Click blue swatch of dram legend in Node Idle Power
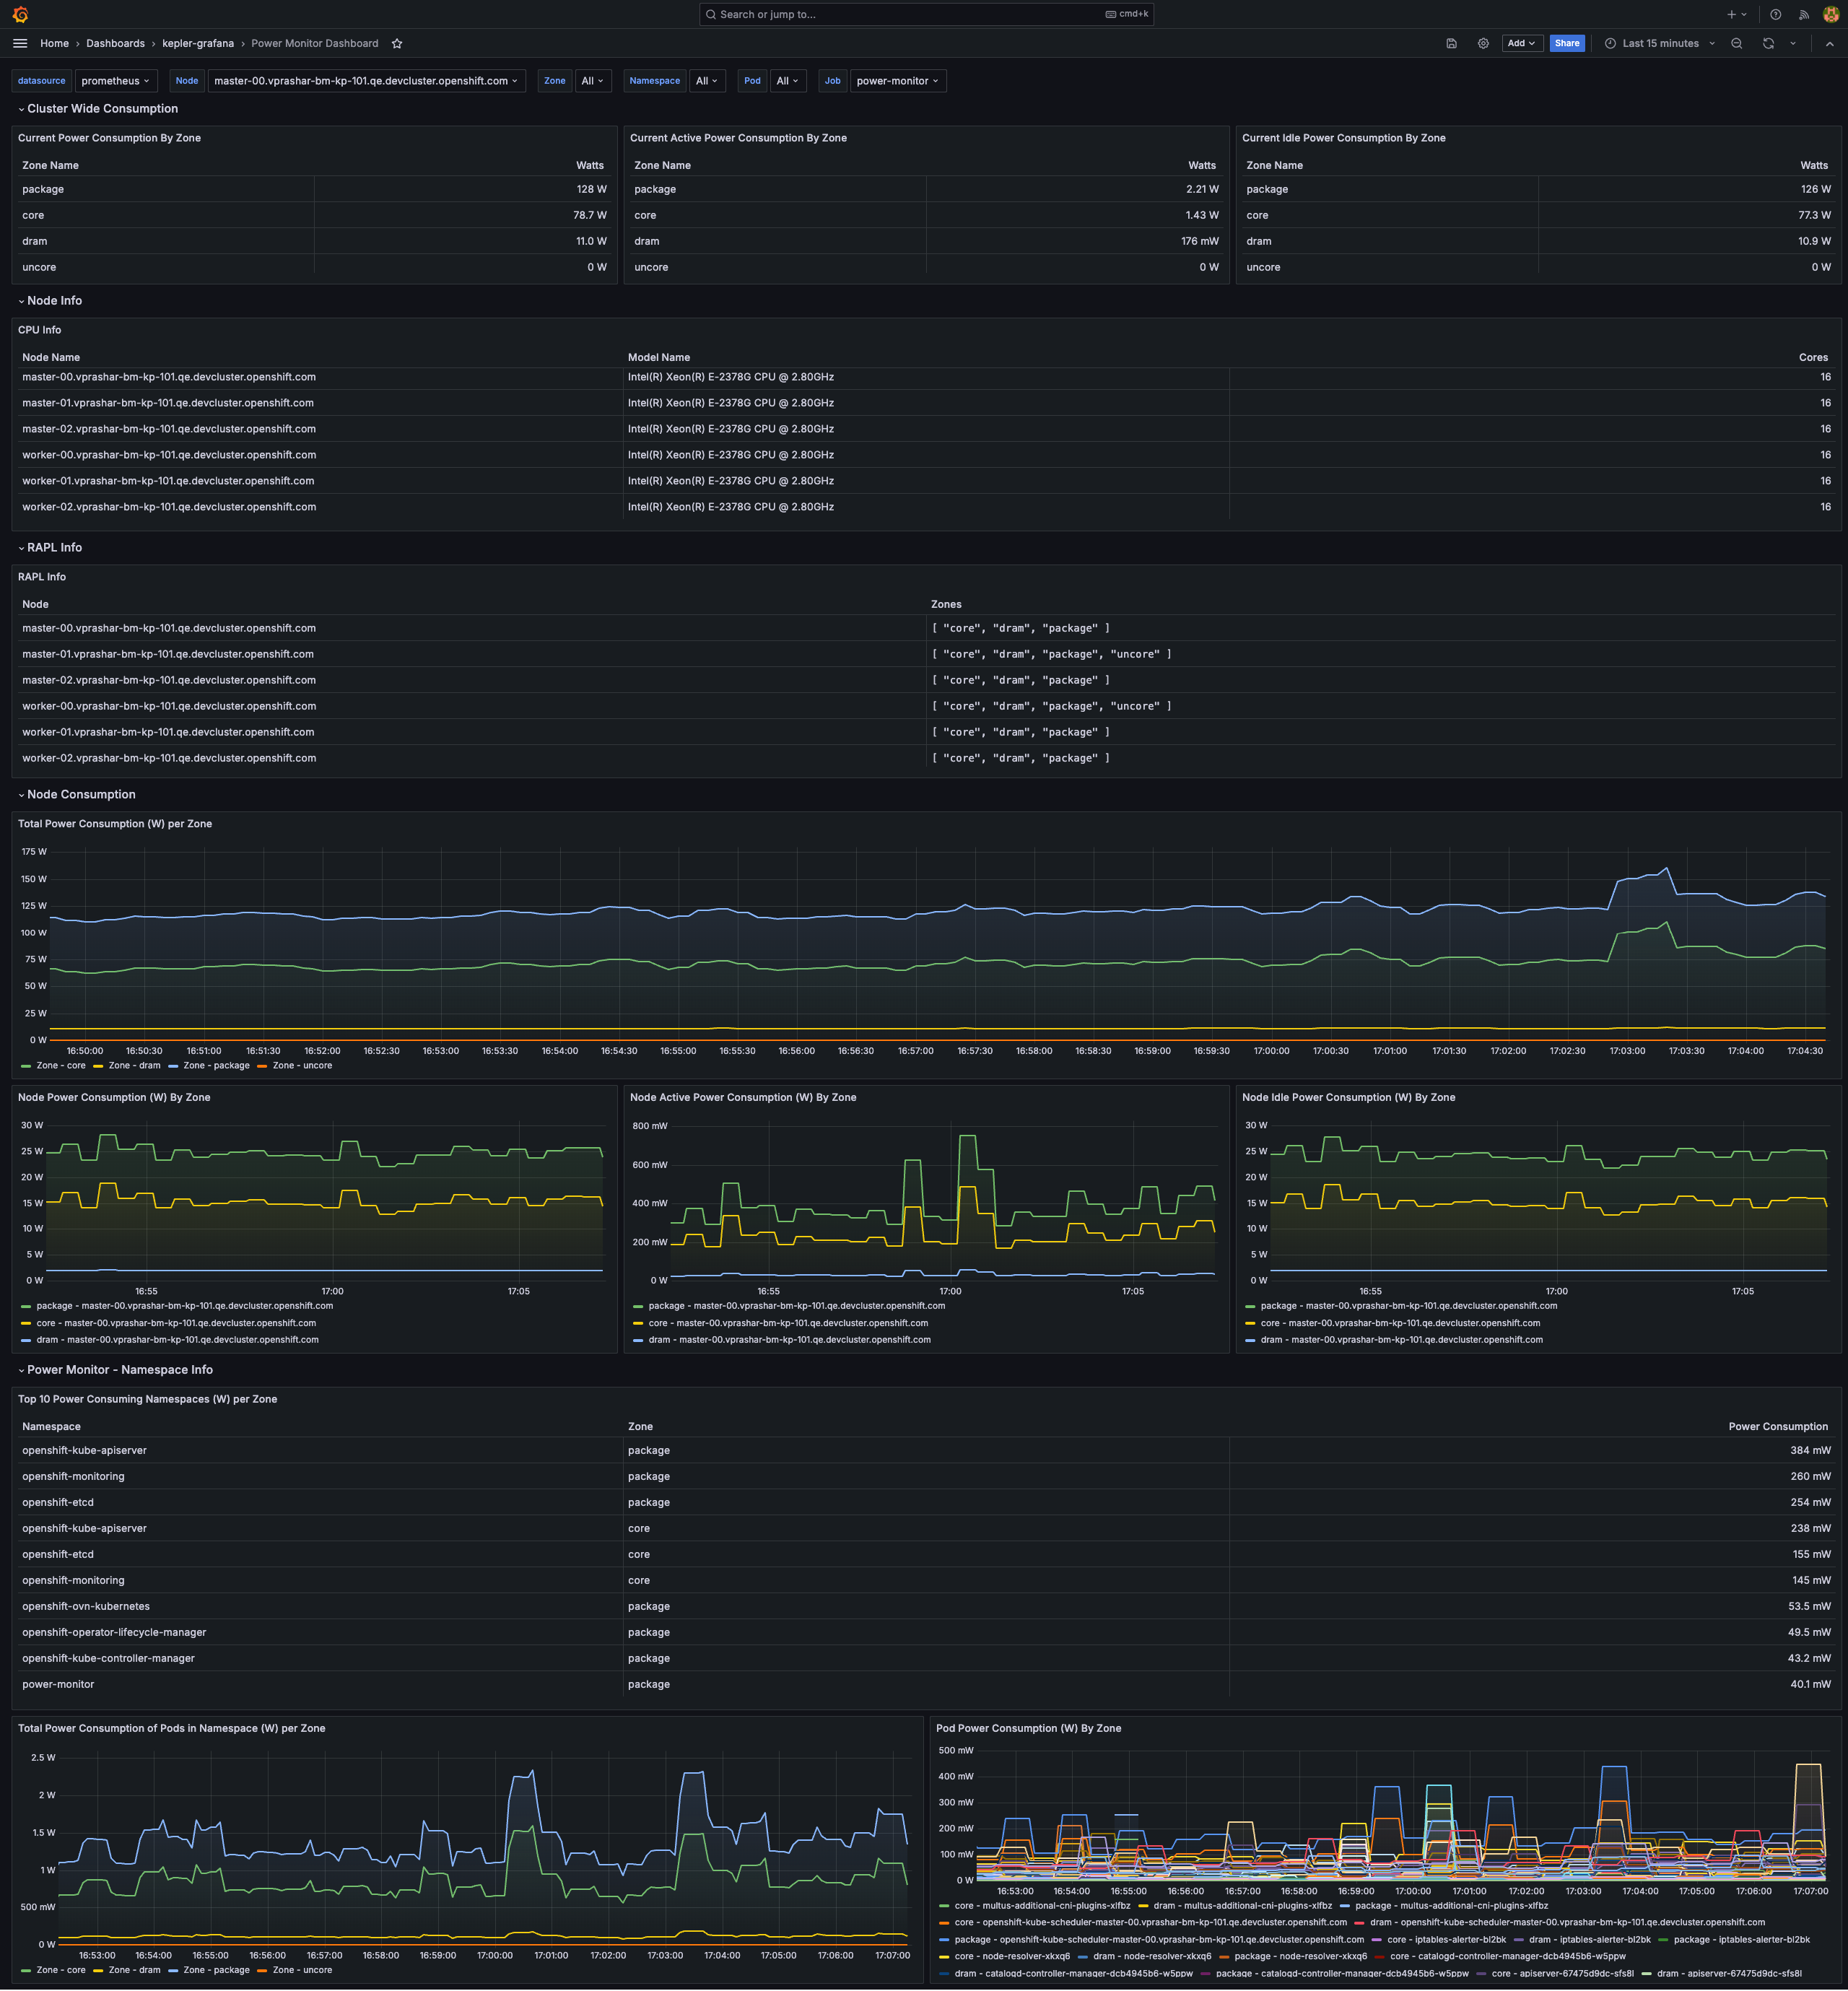 1250,1340
